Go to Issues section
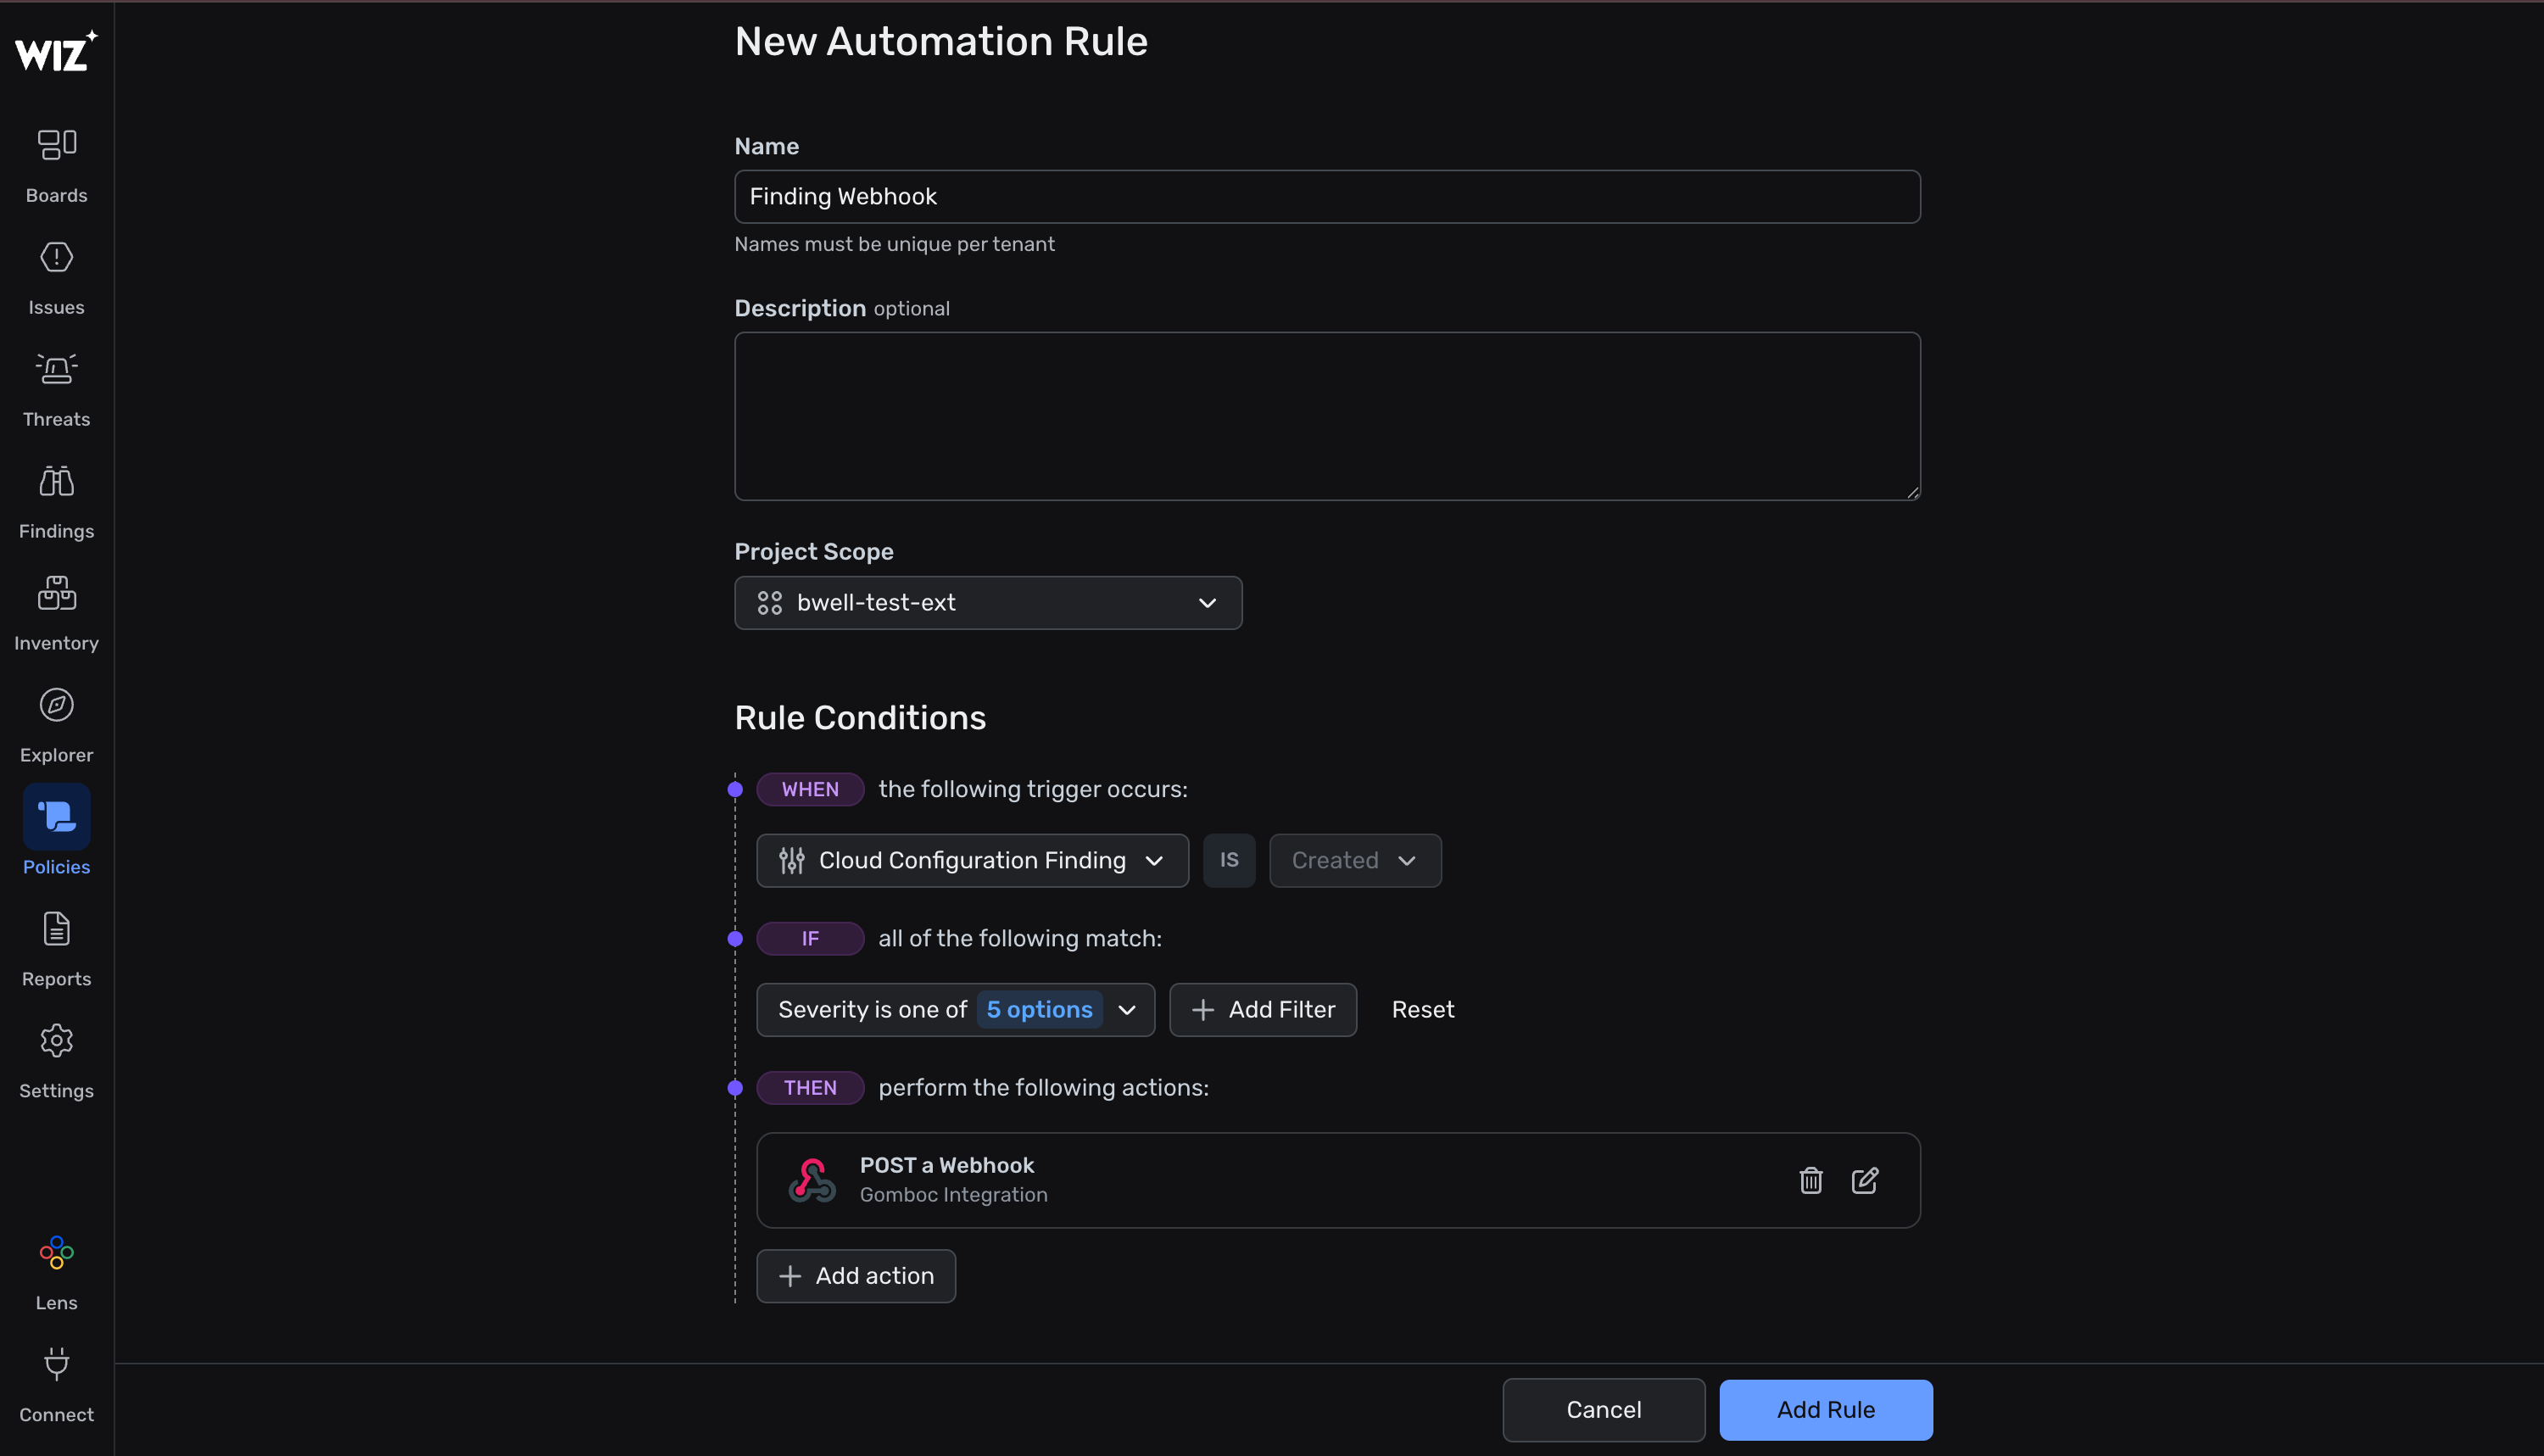 (56, 278)
